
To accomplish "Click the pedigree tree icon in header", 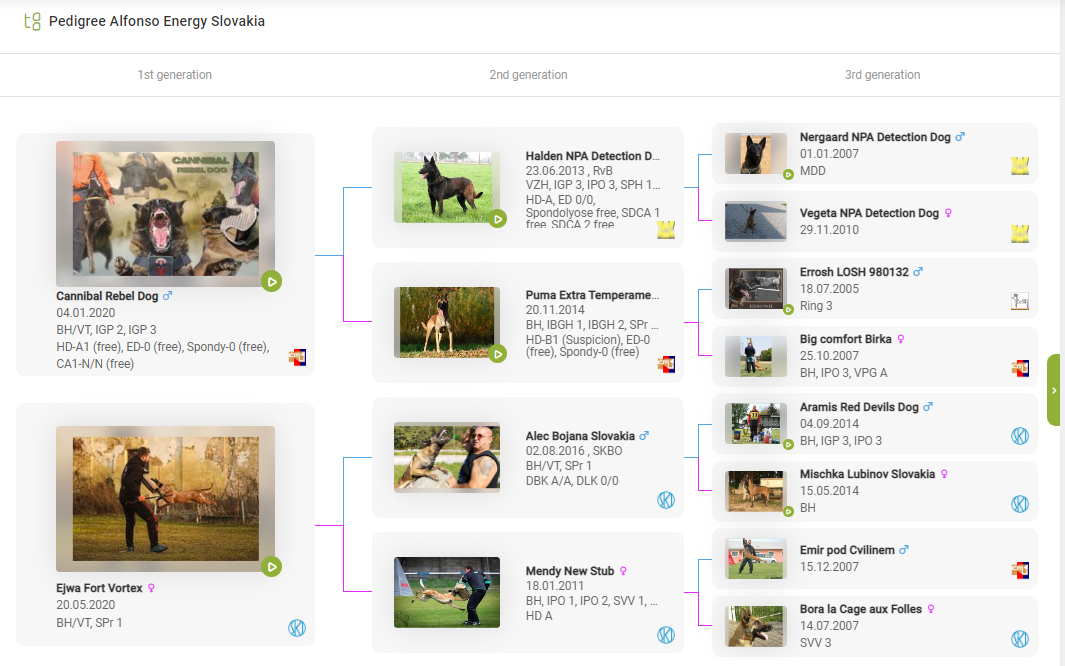I will tap(32, 21).
